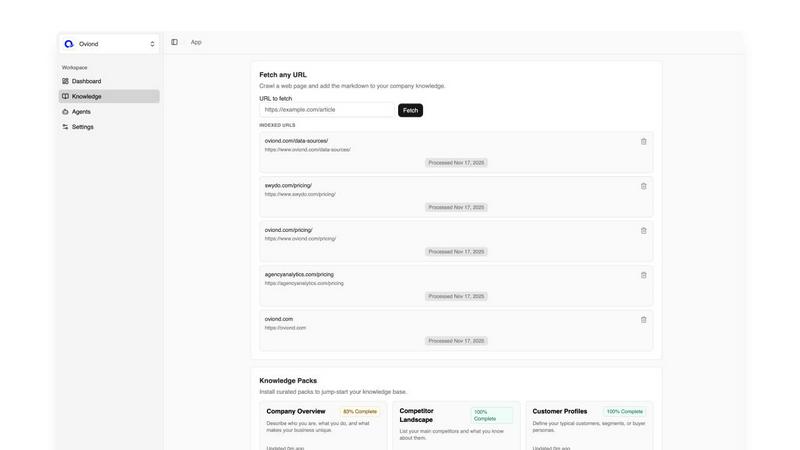
Task: Click Customer Profiles 100% Complete badge
Action: click(624, 412)
